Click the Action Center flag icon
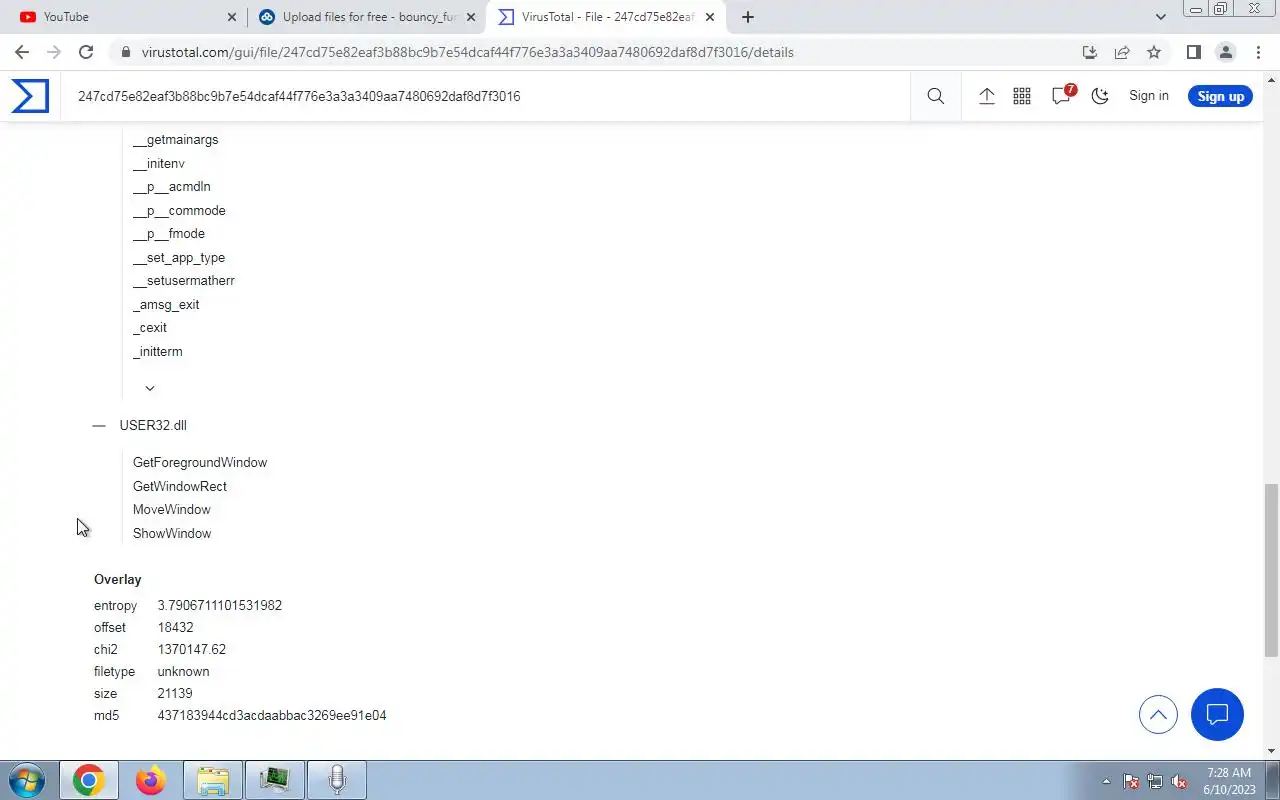Image resolution: width=1280 pixels, height=800 pixels. pos(1131,781)
